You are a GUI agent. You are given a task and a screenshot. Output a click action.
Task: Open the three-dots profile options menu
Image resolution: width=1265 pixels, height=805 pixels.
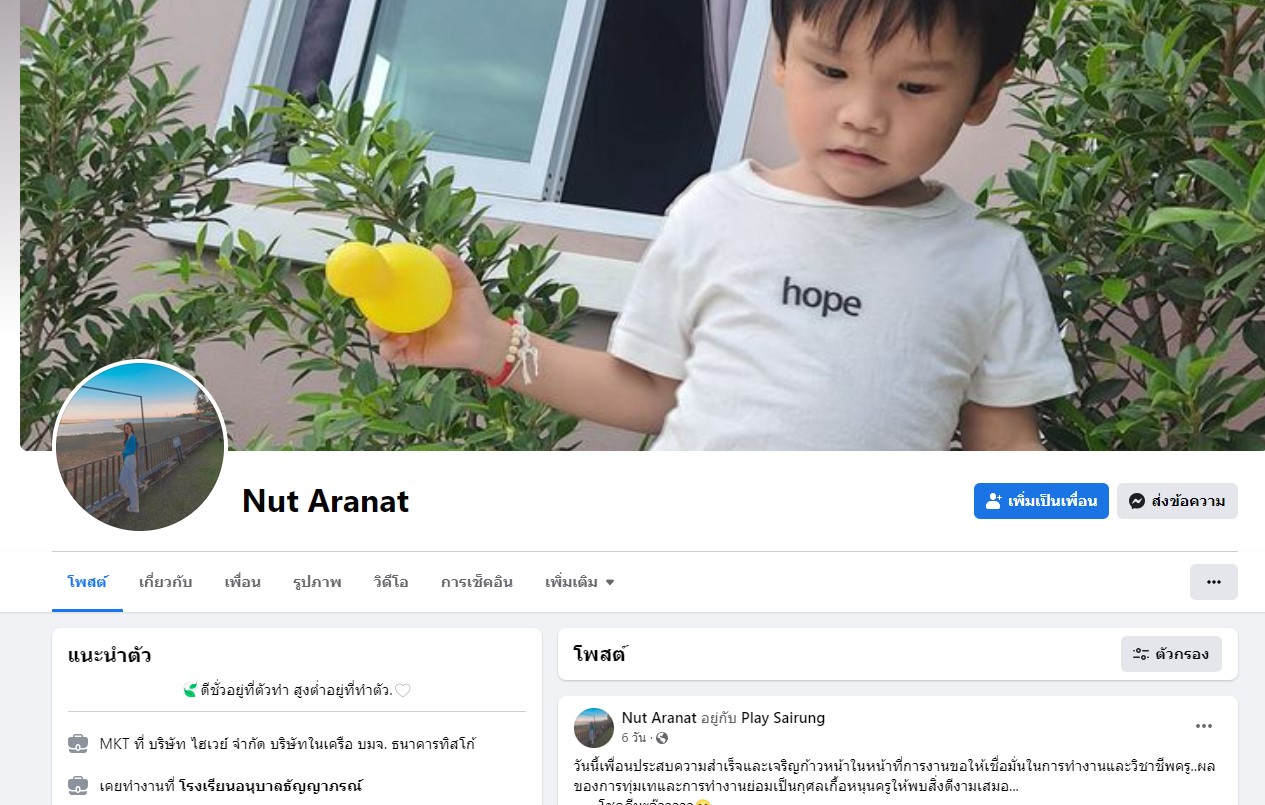point(1213,582)
